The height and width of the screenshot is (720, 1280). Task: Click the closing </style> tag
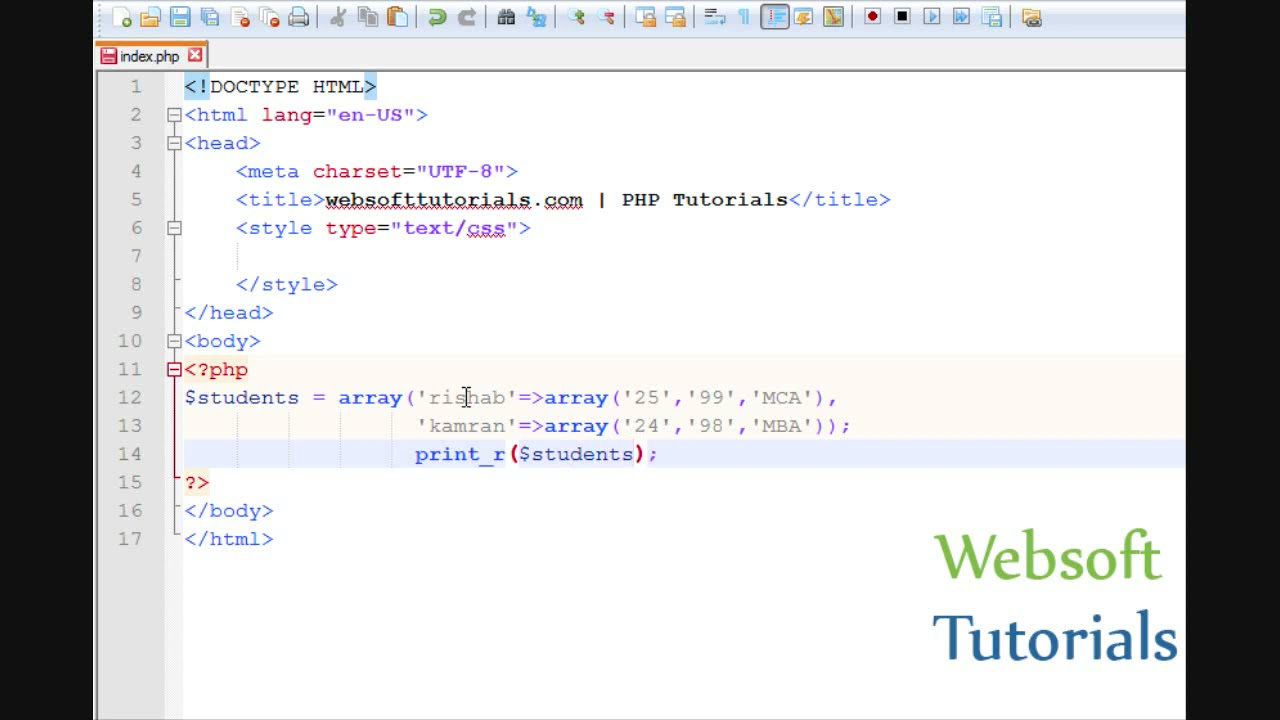(287, 284)
